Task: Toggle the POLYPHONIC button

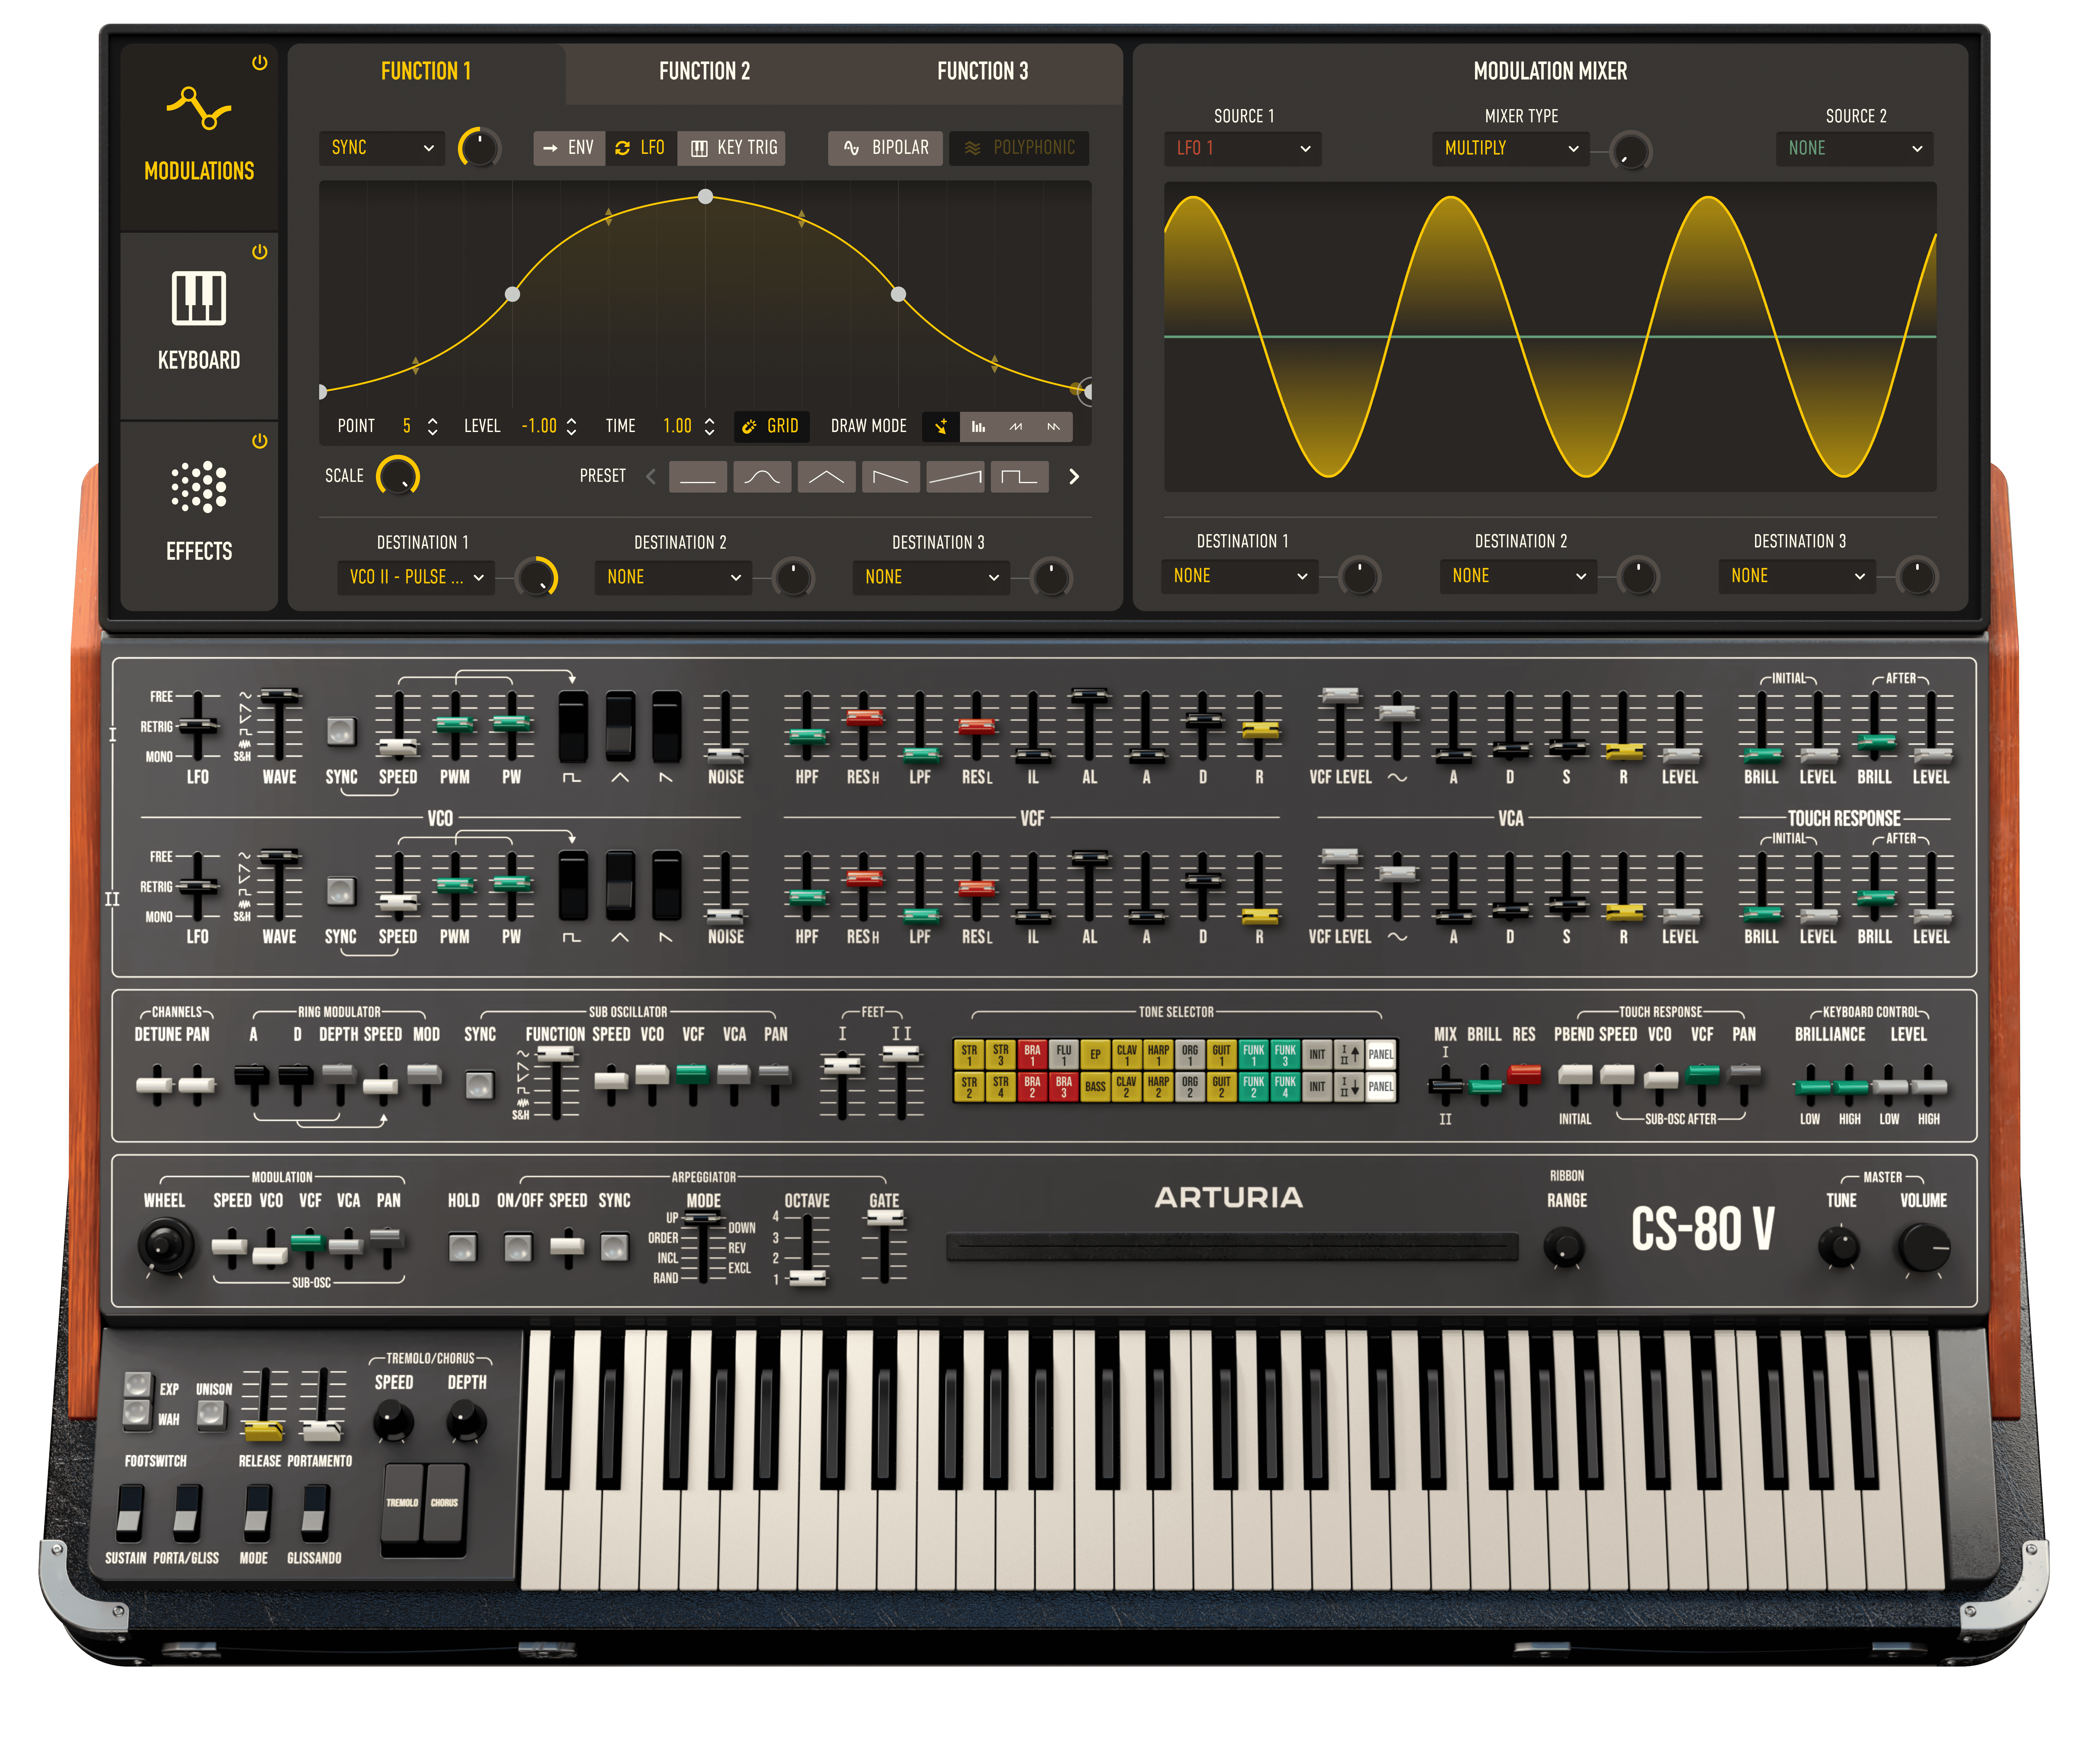Action: coord(1019,148)
